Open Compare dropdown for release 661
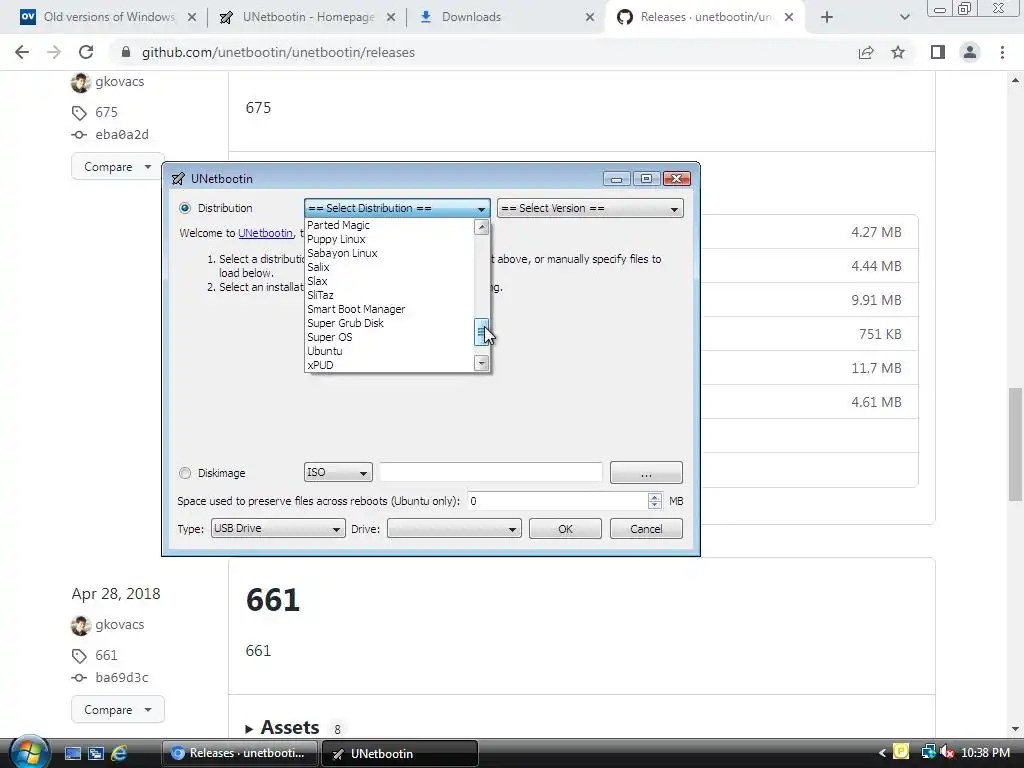Viewport: 1024px width, 768px height. (x=118, y=709)
